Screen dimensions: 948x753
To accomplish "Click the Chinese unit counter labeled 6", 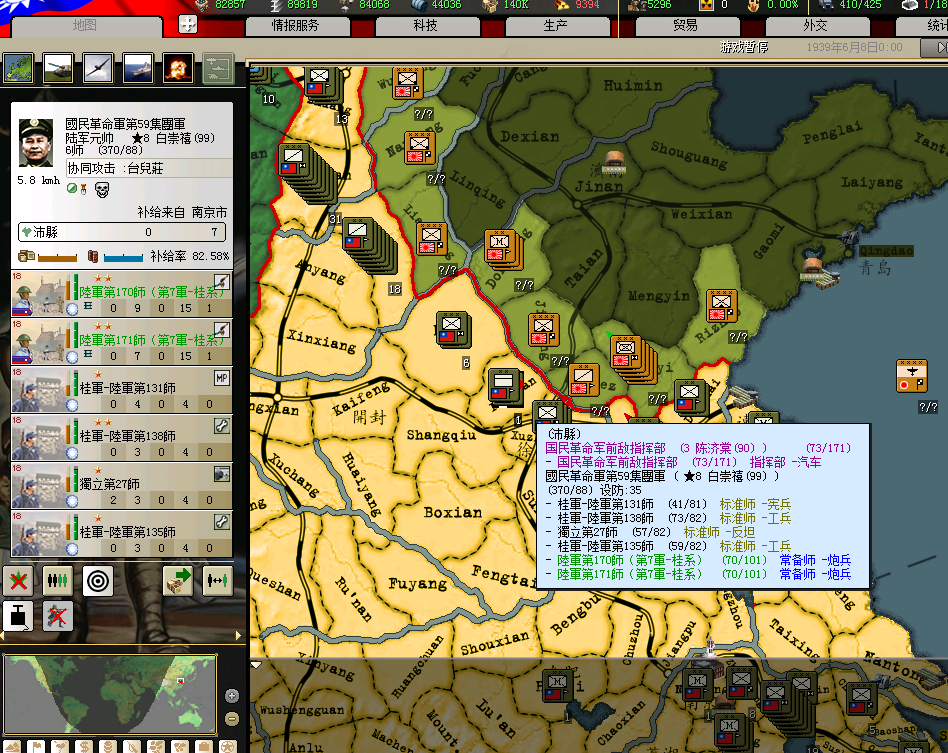I will [453, 329].
